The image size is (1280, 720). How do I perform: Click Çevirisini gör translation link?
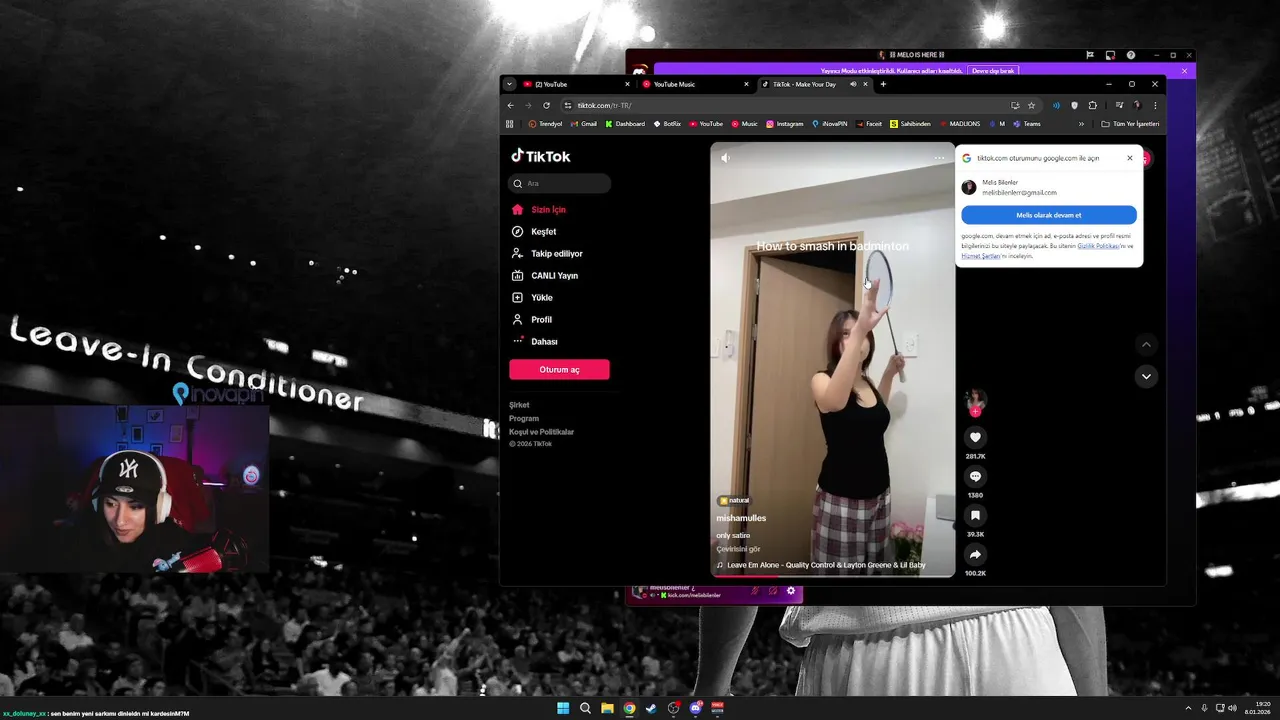(x=738, y=549)
